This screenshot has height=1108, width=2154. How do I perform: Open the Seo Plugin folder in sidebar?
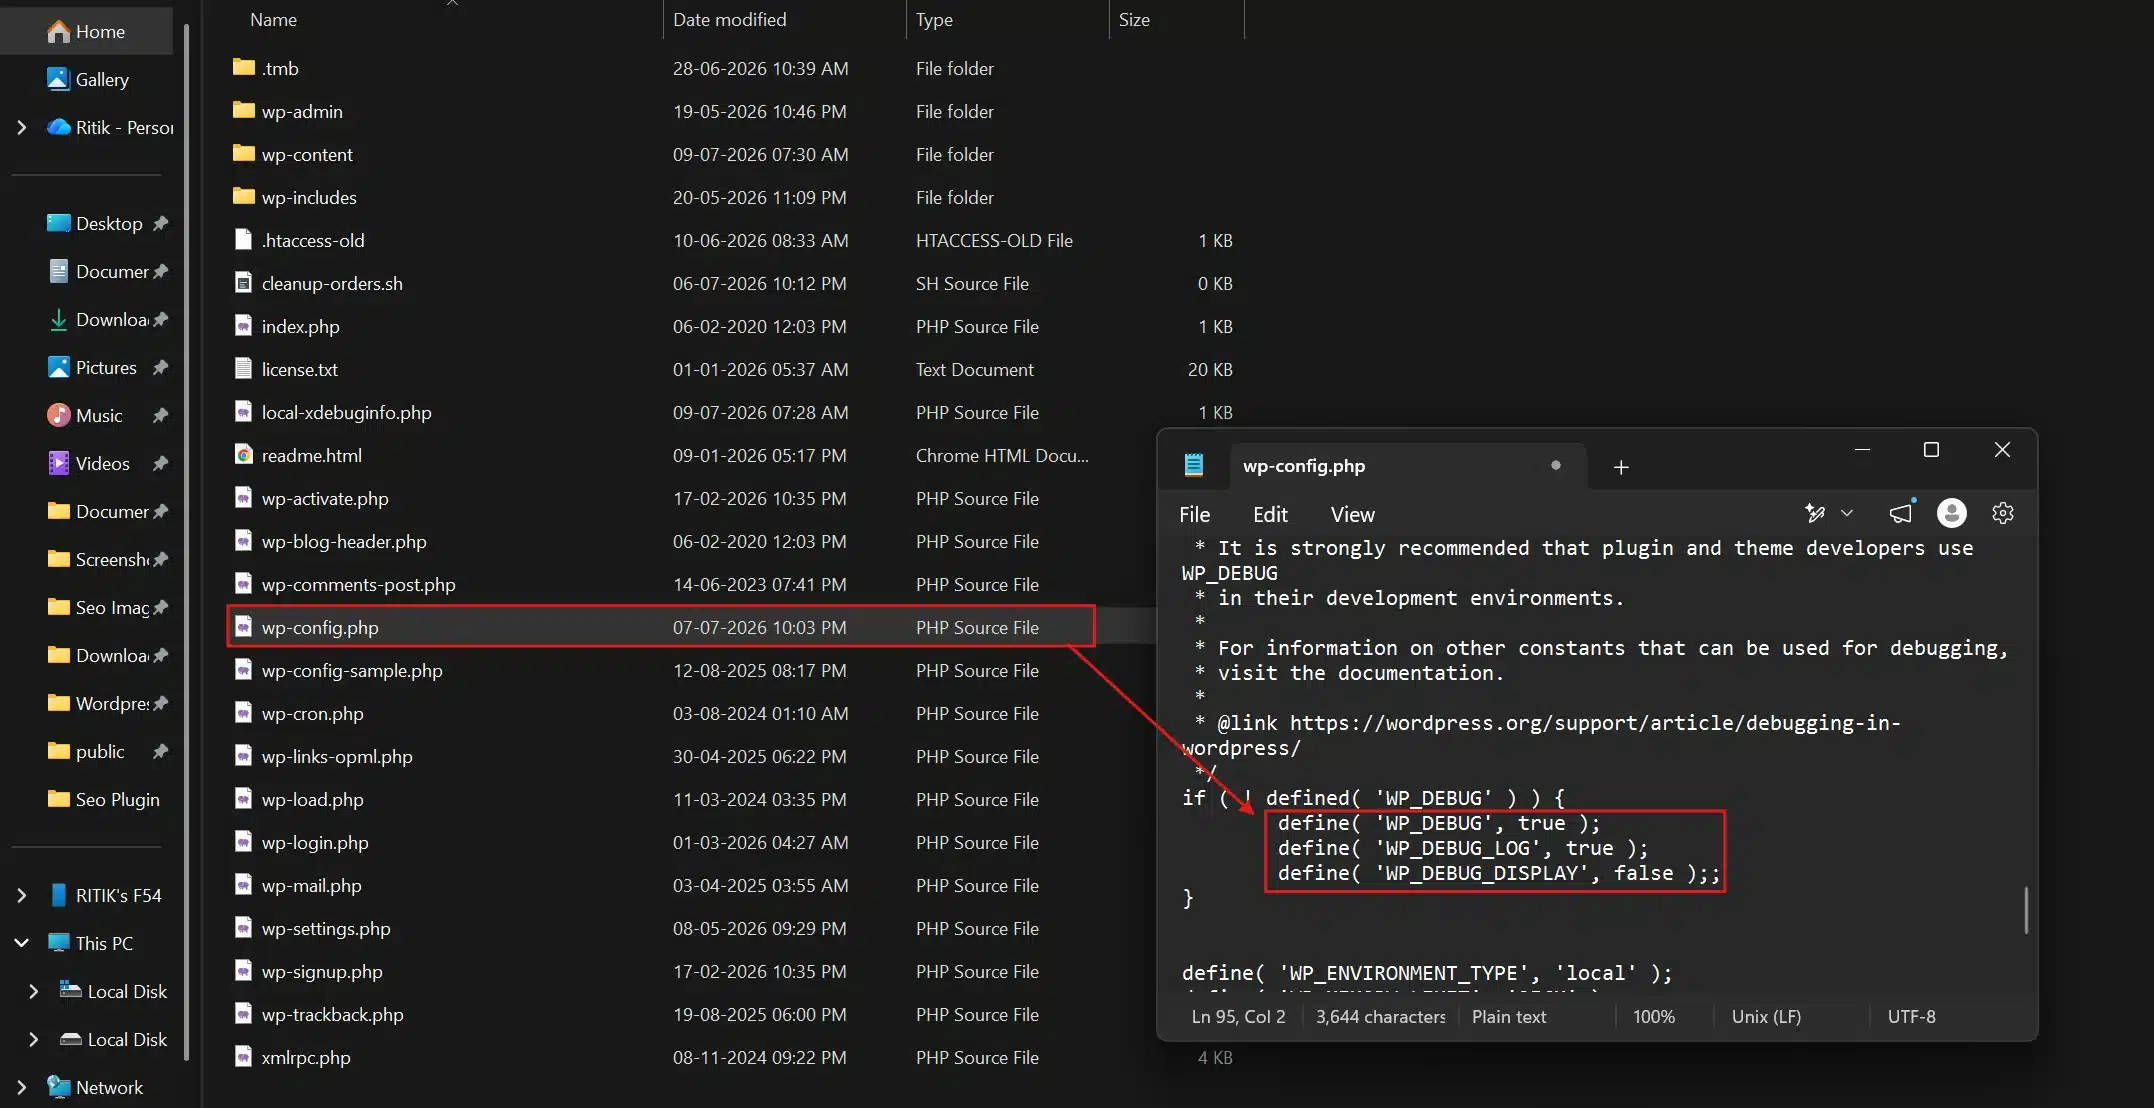pyautogui.click(x=104, y=800)
